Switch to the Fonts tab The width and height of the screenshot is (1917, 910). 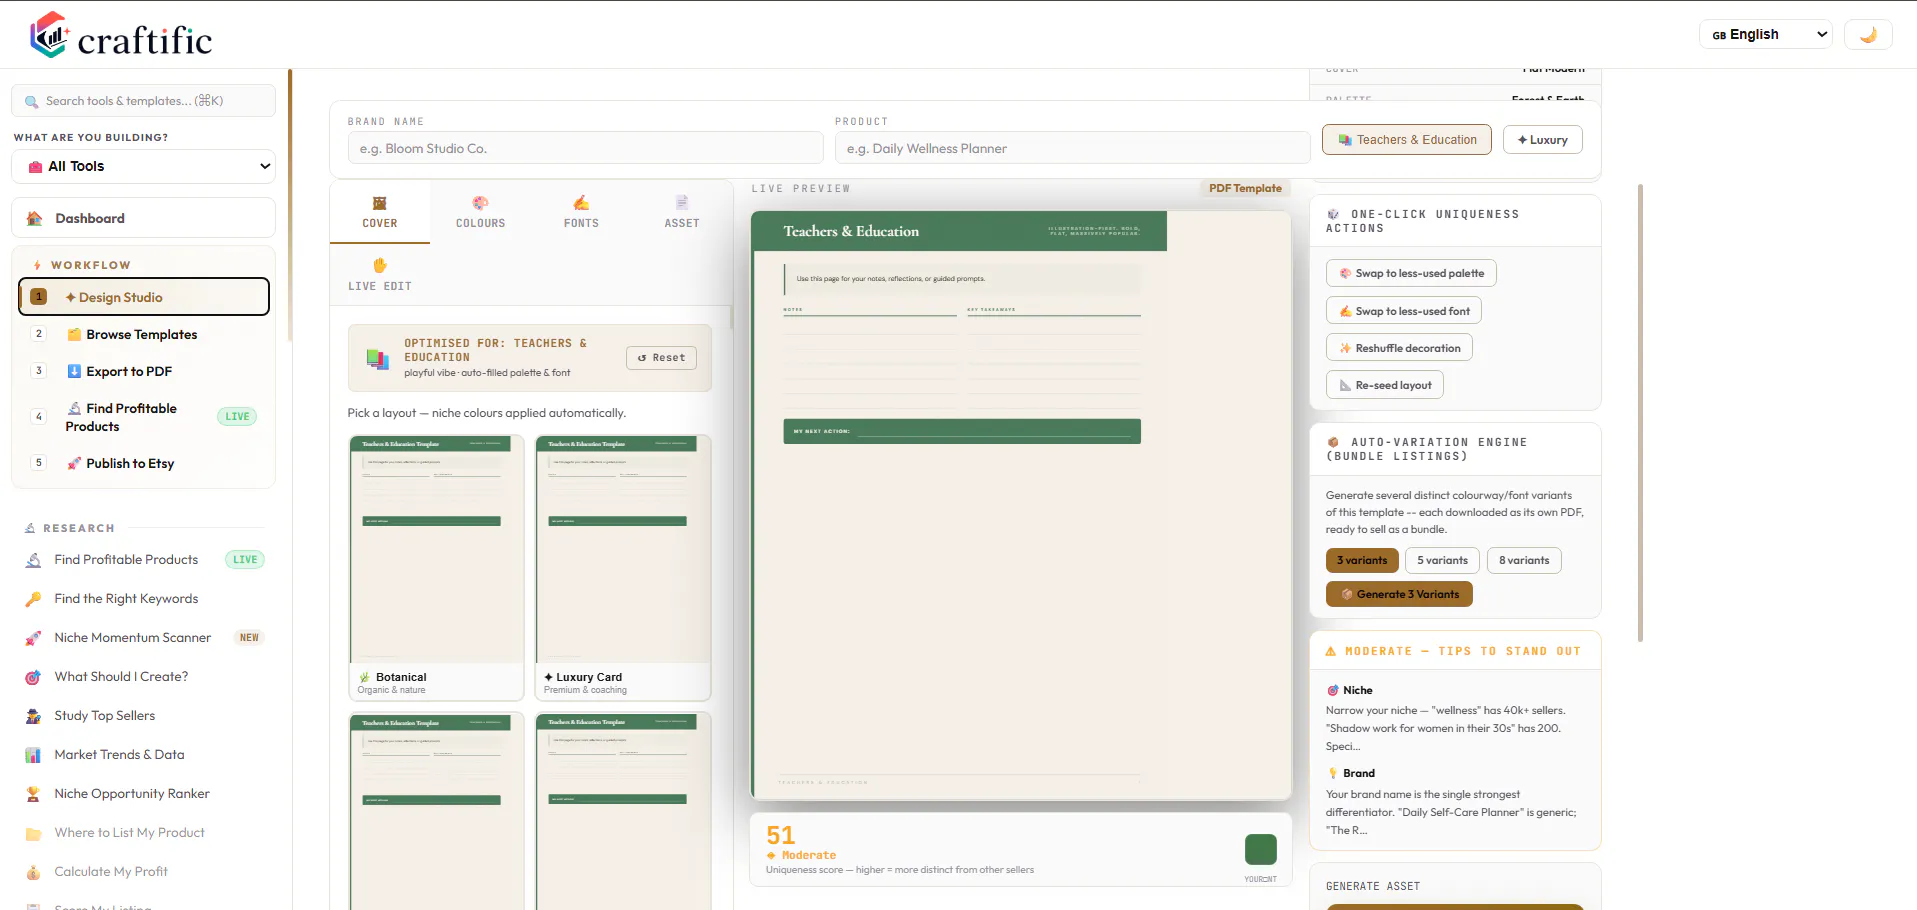coord(581,212)
